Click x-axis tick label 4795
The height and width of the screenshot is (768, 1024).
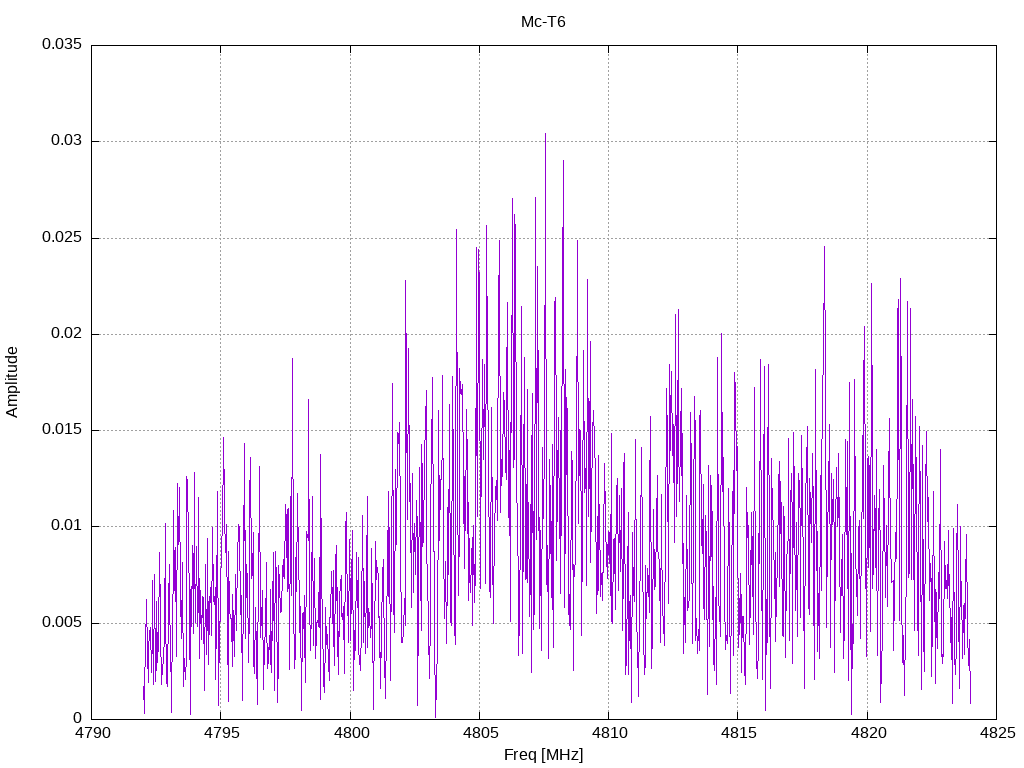pyautogui.click(x=221, y=733)
